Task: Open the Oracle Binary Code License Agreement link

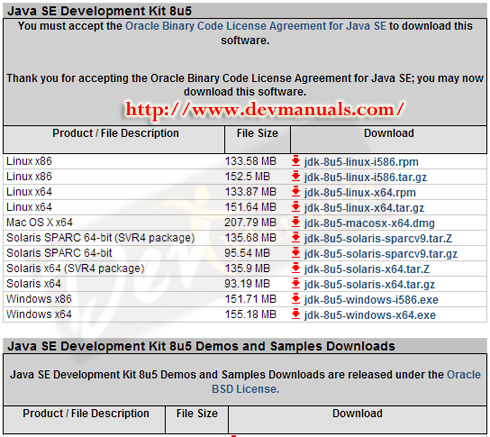Action: pos(256,26)
